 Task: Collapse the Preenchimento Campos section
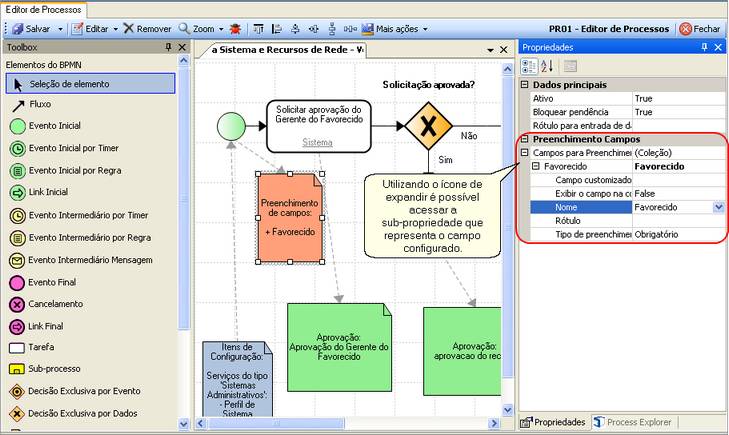click(524, 139)
